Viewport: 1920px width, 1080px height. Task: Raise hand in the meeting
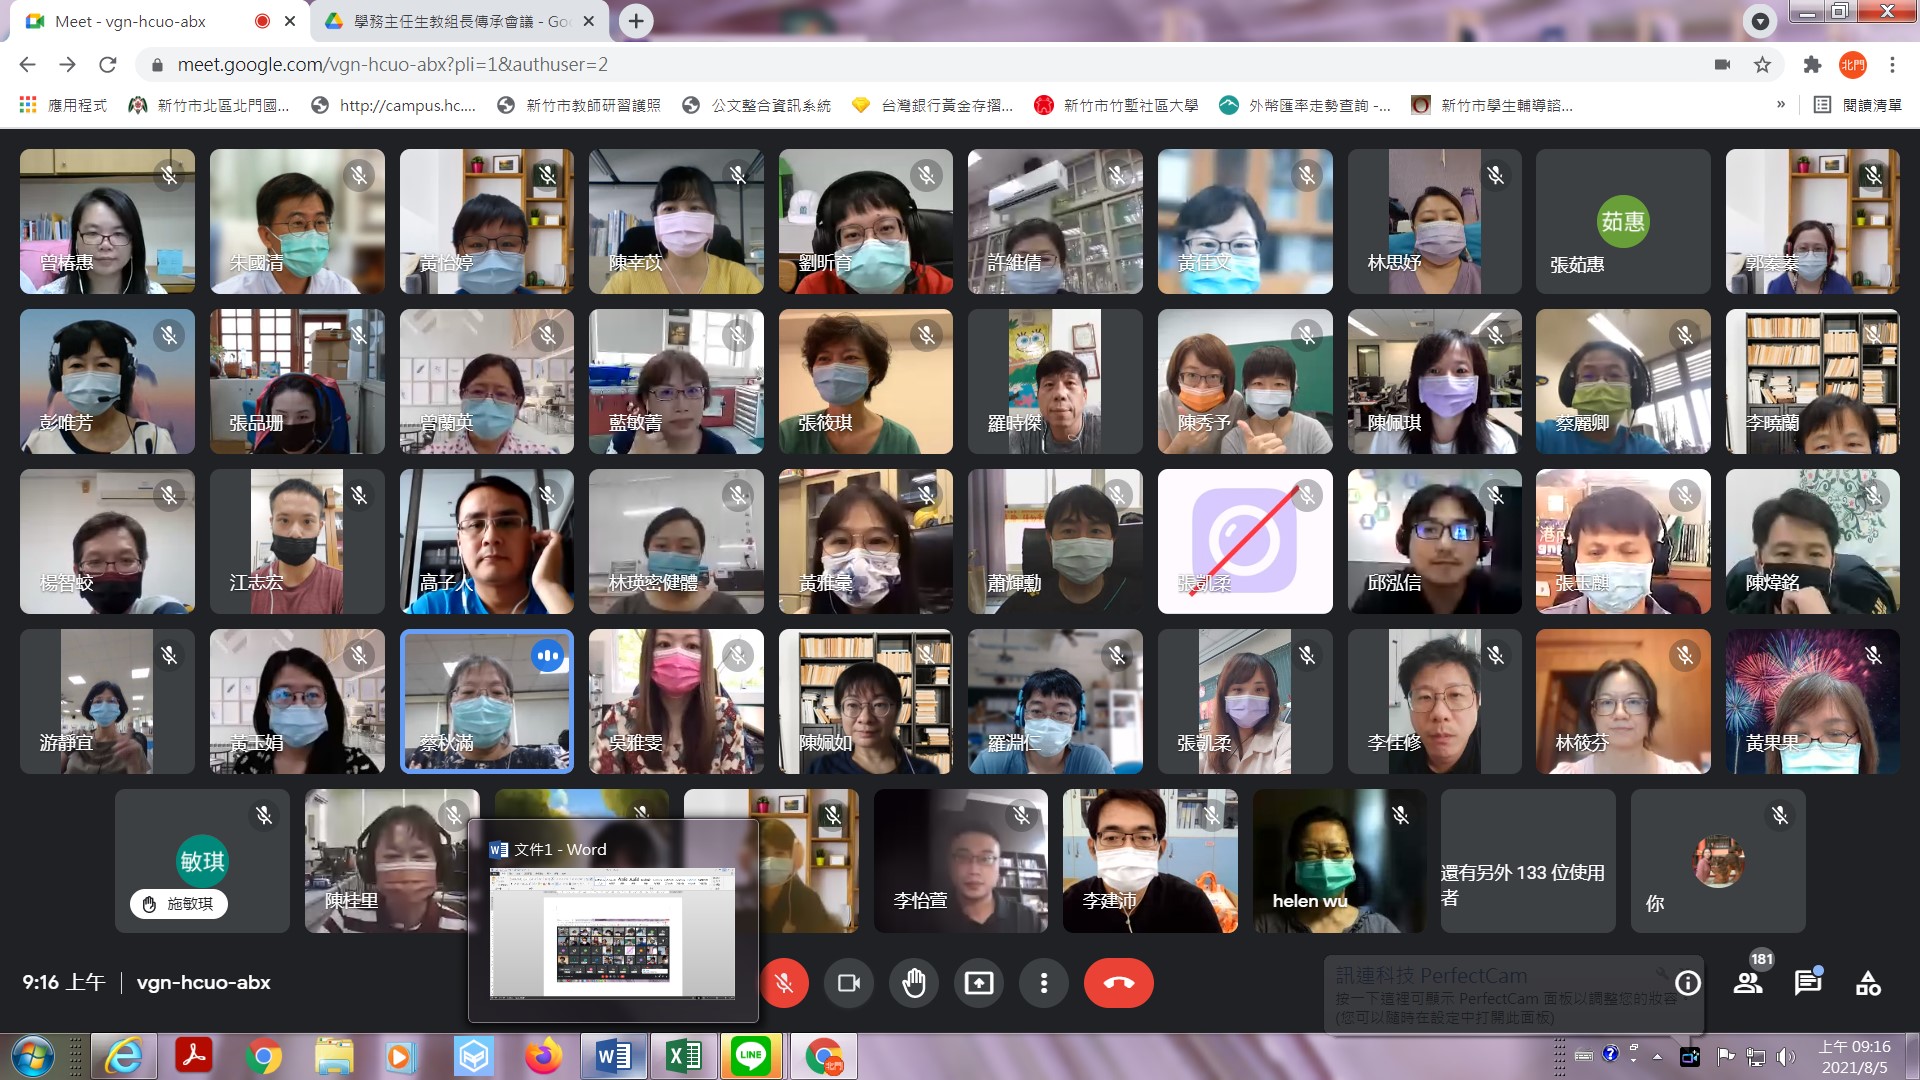tap(913, 983)
